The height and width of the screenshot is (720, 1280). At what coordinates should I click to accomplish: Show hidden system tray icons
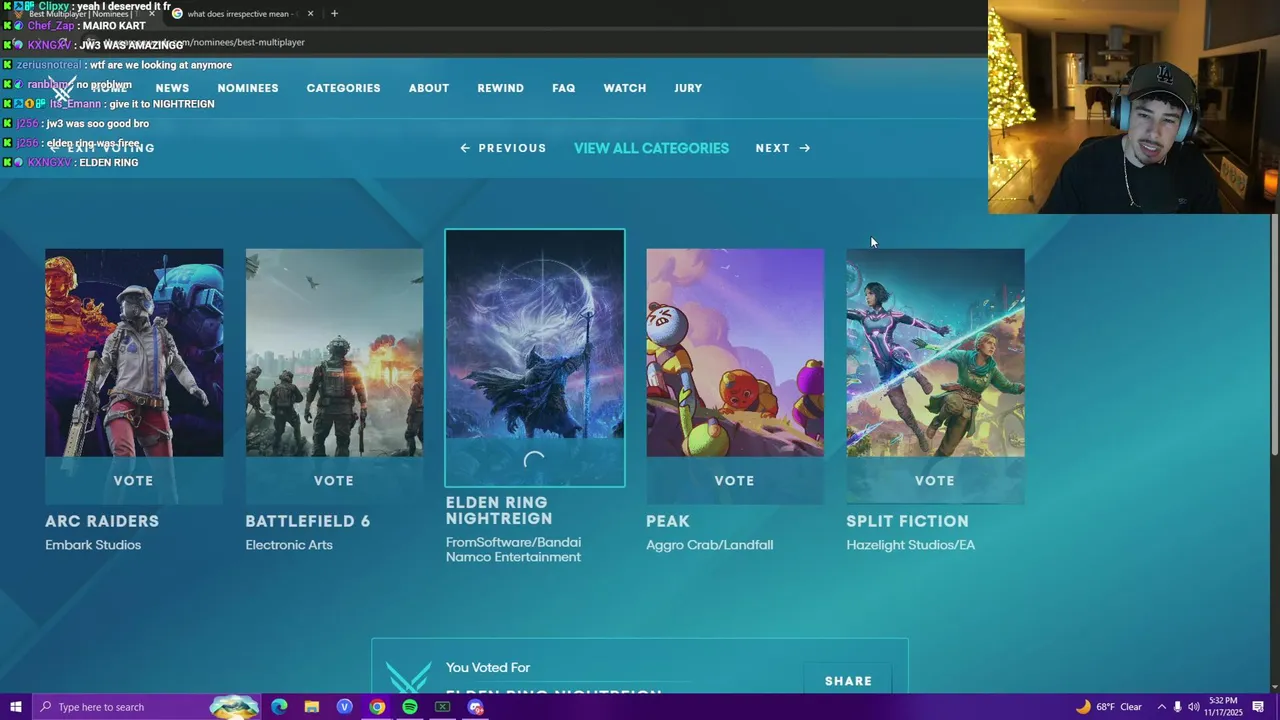click(x=1160, y=707)
